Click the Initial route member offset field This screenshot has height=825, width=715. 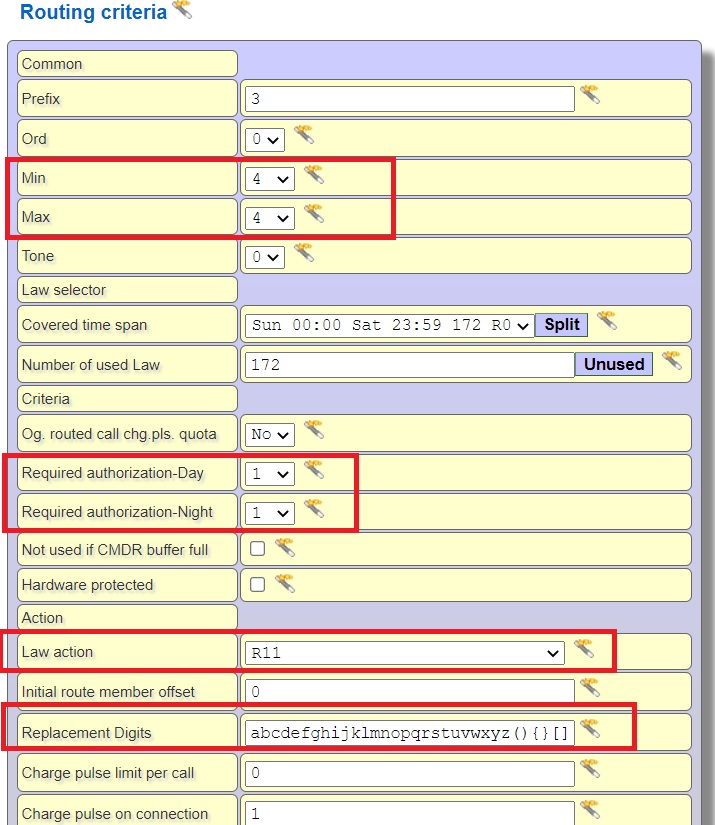point(409,692)
